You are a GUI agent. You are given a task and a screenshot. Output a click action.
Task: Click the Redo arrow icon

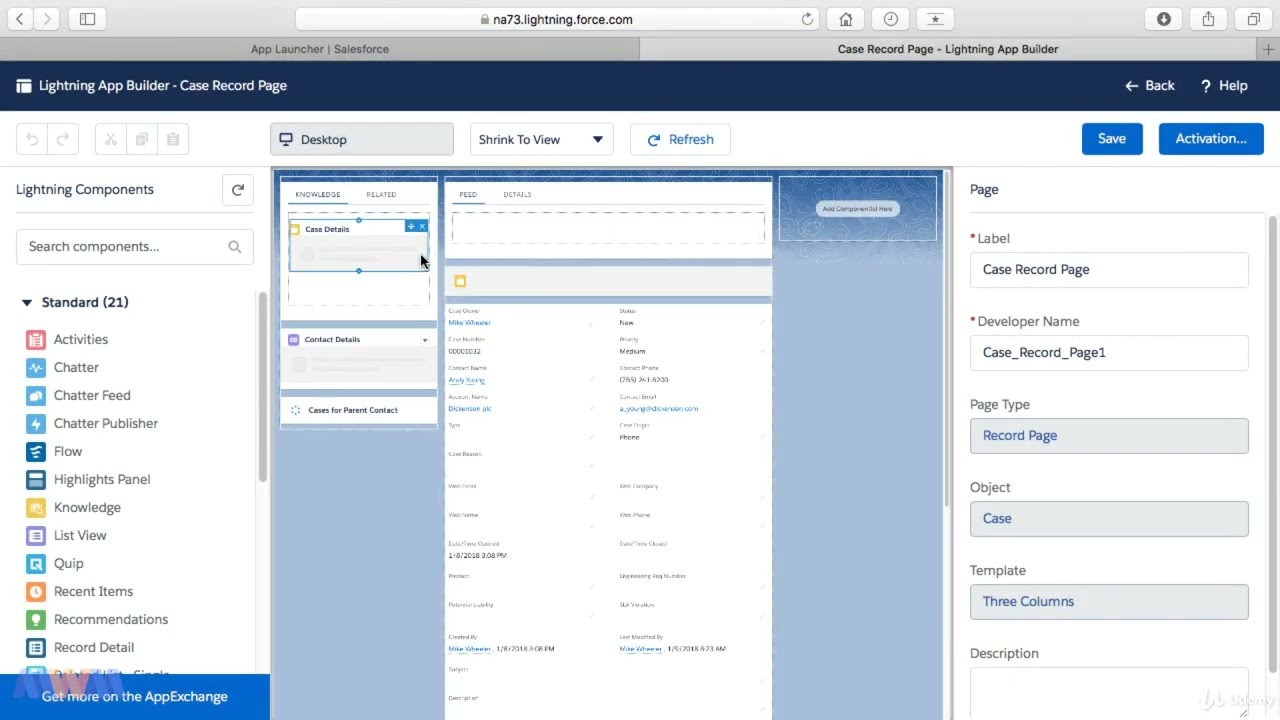[x=62, y=140]
